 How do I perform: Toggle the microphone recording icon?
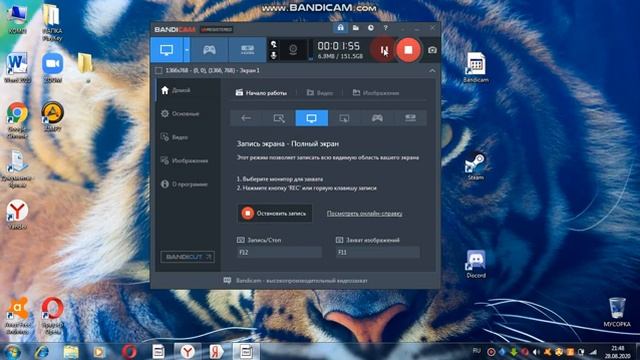[x=273, y=55]
